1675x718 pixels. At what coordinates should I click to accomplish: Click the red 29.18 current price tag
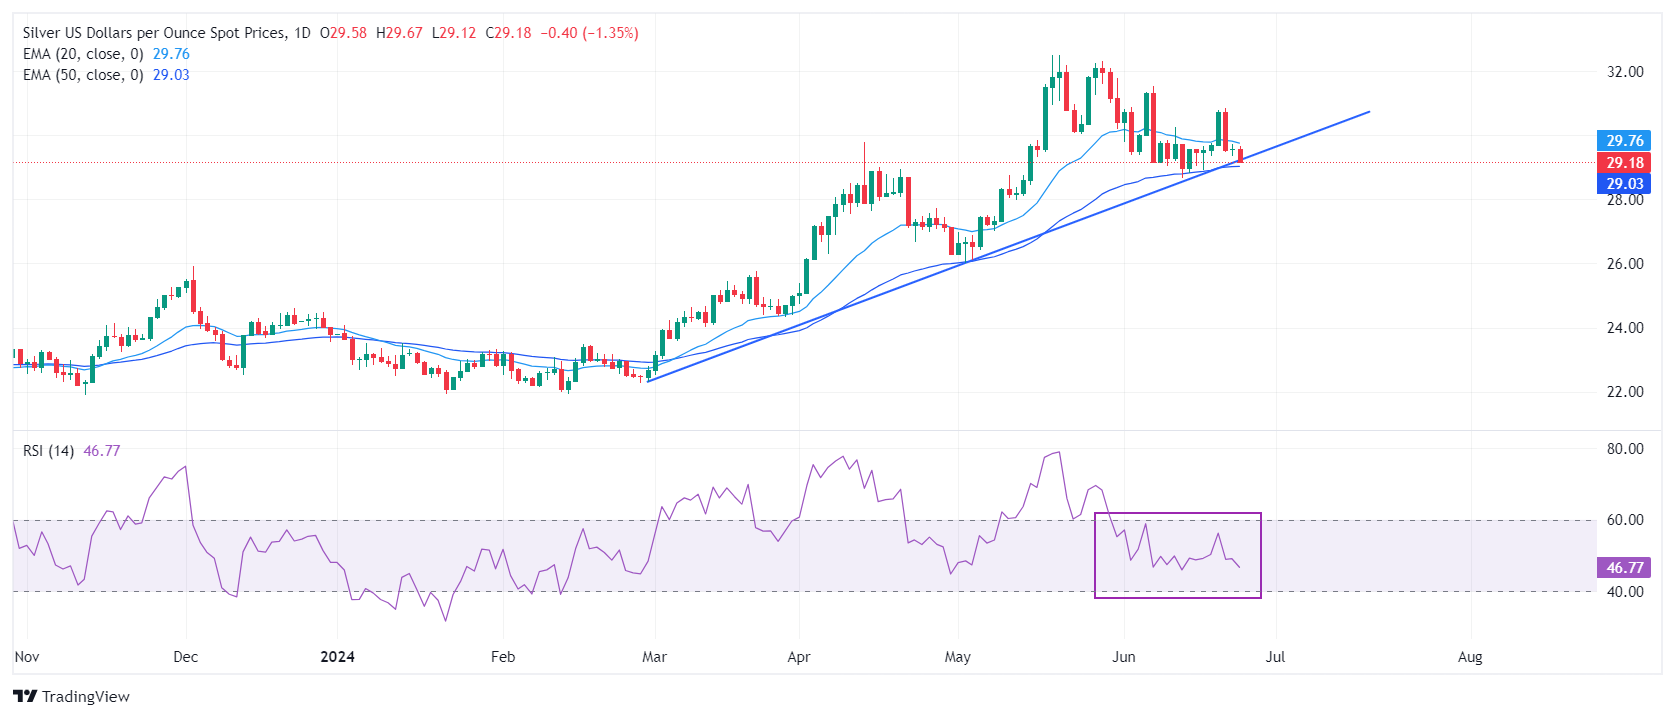(1624, 162)
